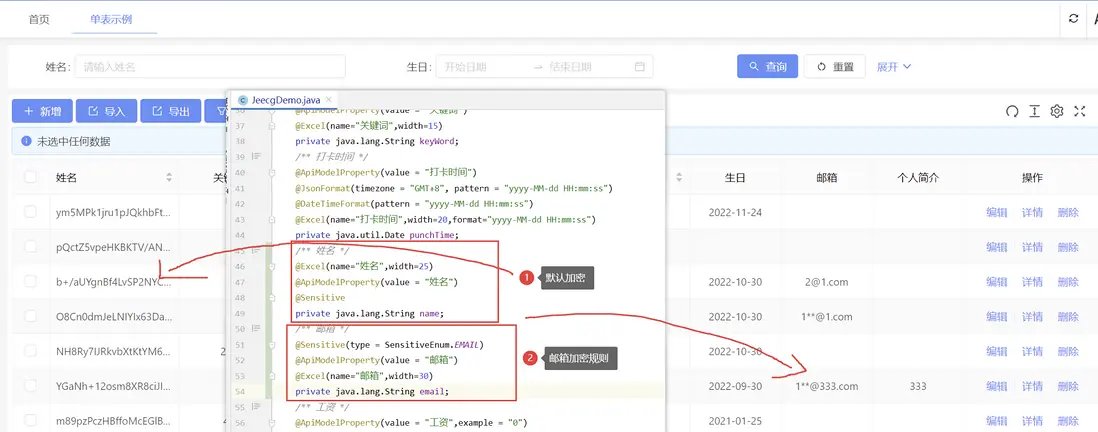1098x432 pixels.
Task: Click the import icon on the 导入 button
Action: (x=92, y=111)
